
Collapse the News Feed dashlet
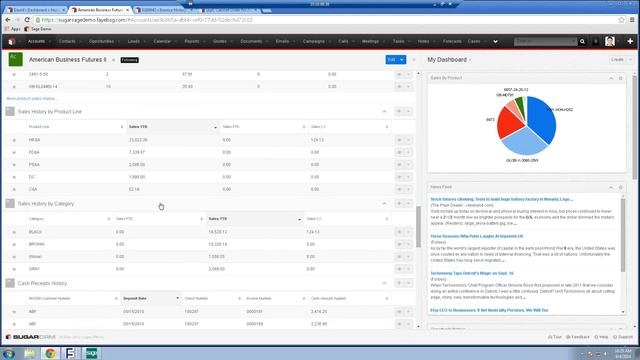tap(611, 187)
